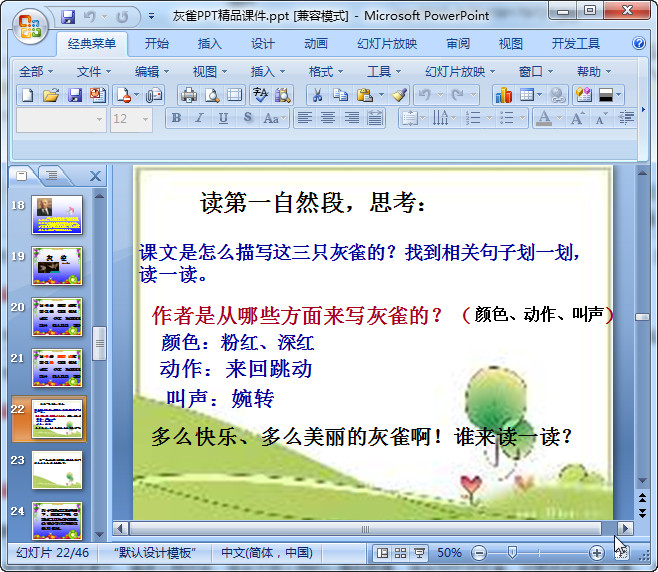Image resolution: width=658 pixels, height=572 pixels.
Task: Go to previous slide double-arrow button
Action: click(642, 498)
